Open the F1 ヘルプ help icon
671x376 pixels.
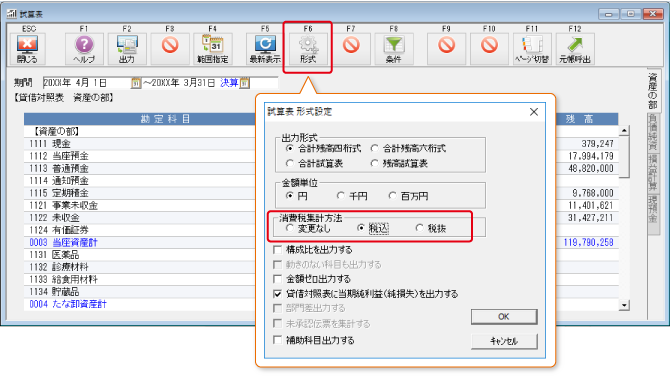click(x=84, y=49)
